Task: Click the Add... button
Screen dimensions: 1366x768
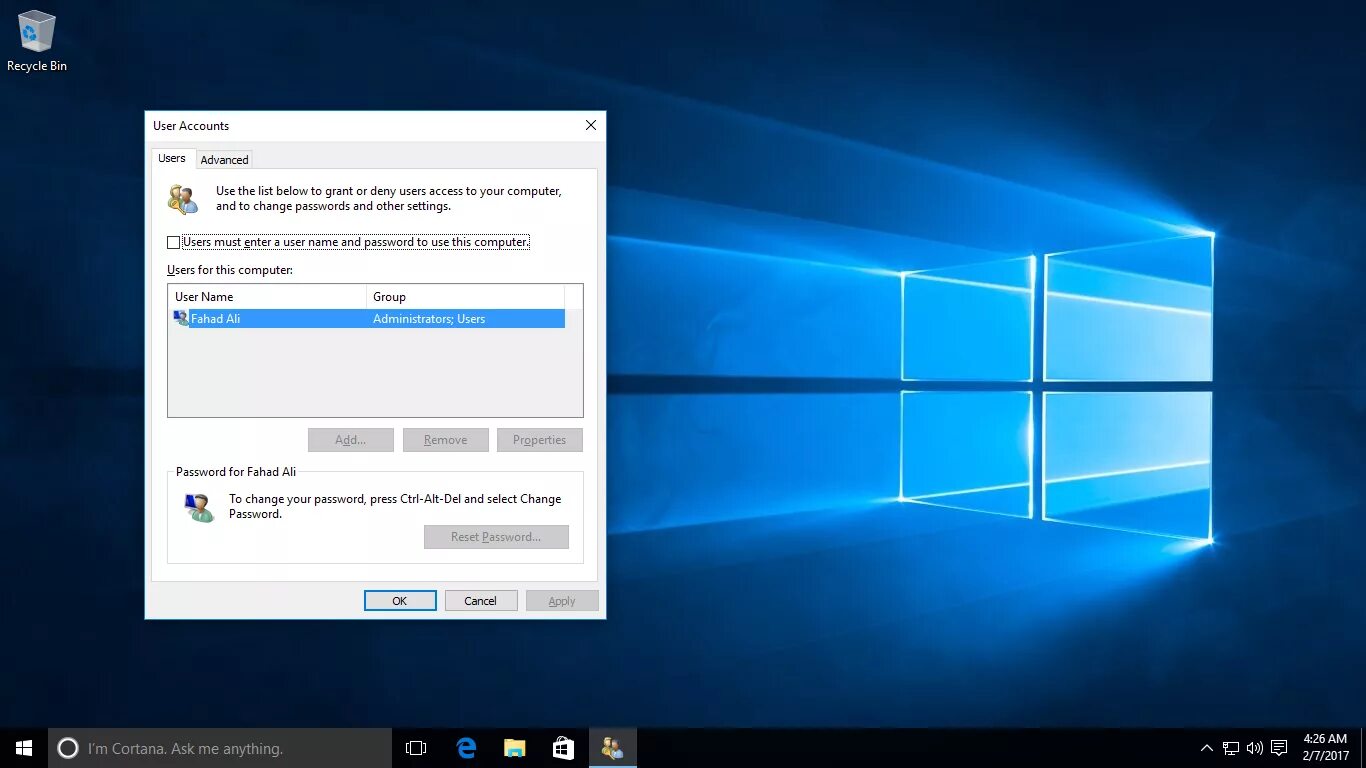Action: [351, 440]
